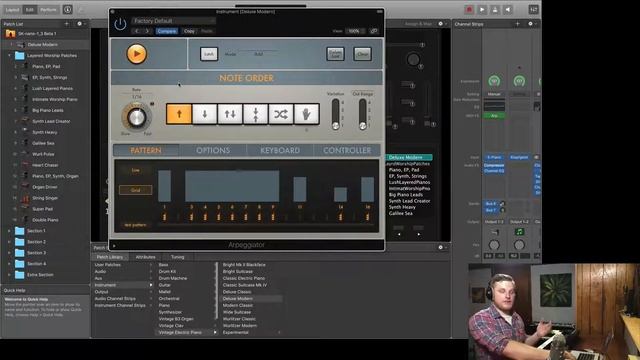640x360 pixels.
Task: Click the green Arp MIDI FX slot
Action: tap(494, 116)
